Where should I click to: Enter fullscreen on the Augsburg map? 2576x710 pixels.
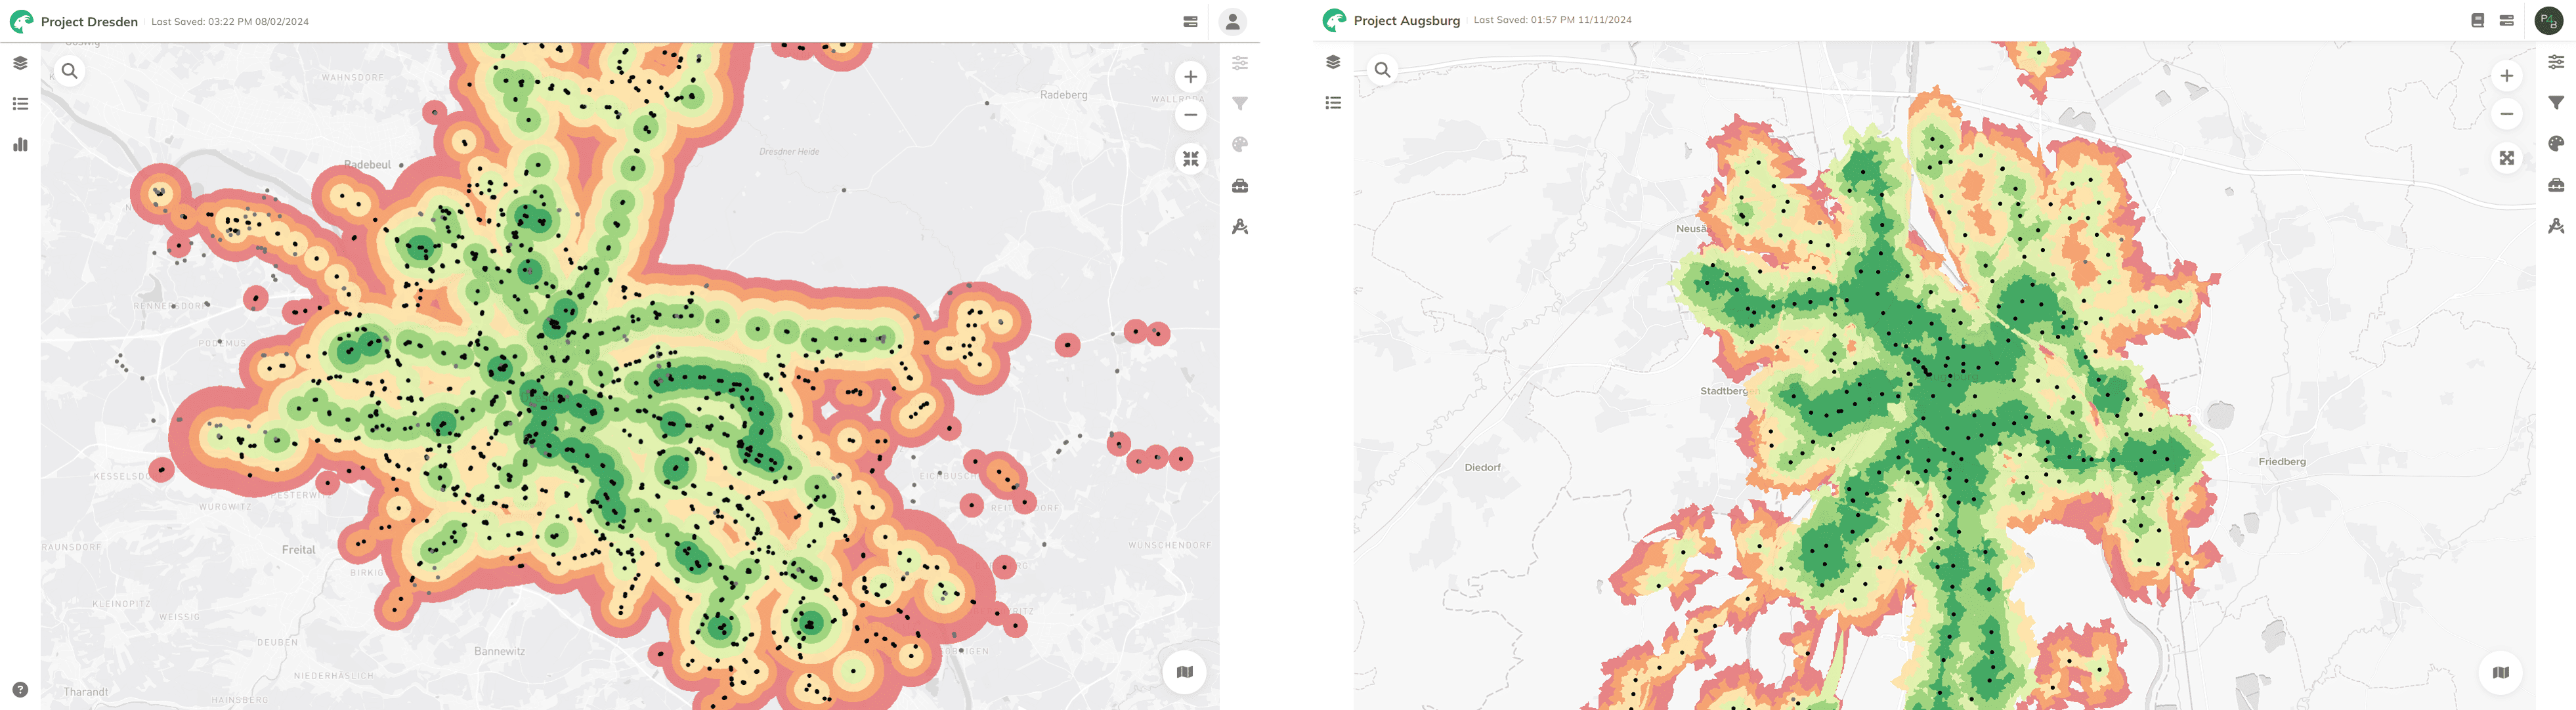point(2506,158)
